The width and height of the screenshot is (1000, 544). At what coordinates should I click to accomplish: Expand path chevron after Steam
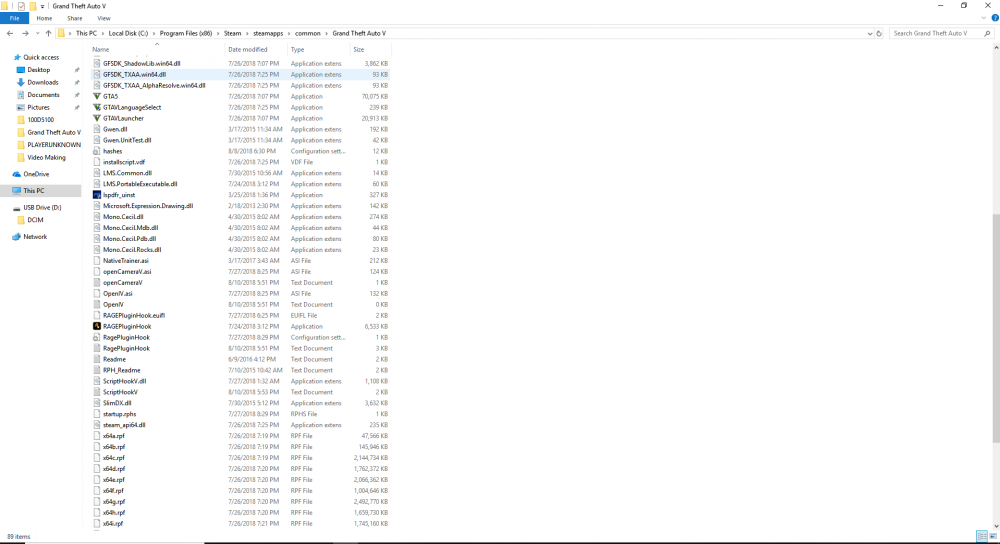[247, 33]
